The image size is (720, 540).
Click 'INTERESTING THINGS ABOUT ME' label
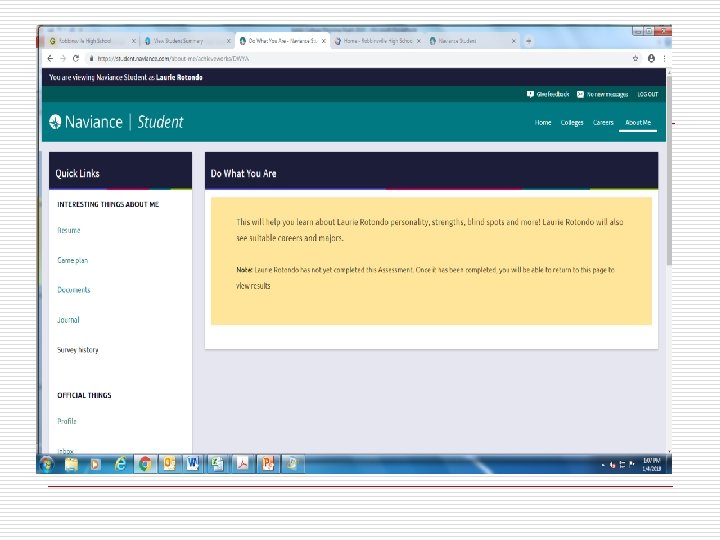pyautogui.click(x=108, y=204)
